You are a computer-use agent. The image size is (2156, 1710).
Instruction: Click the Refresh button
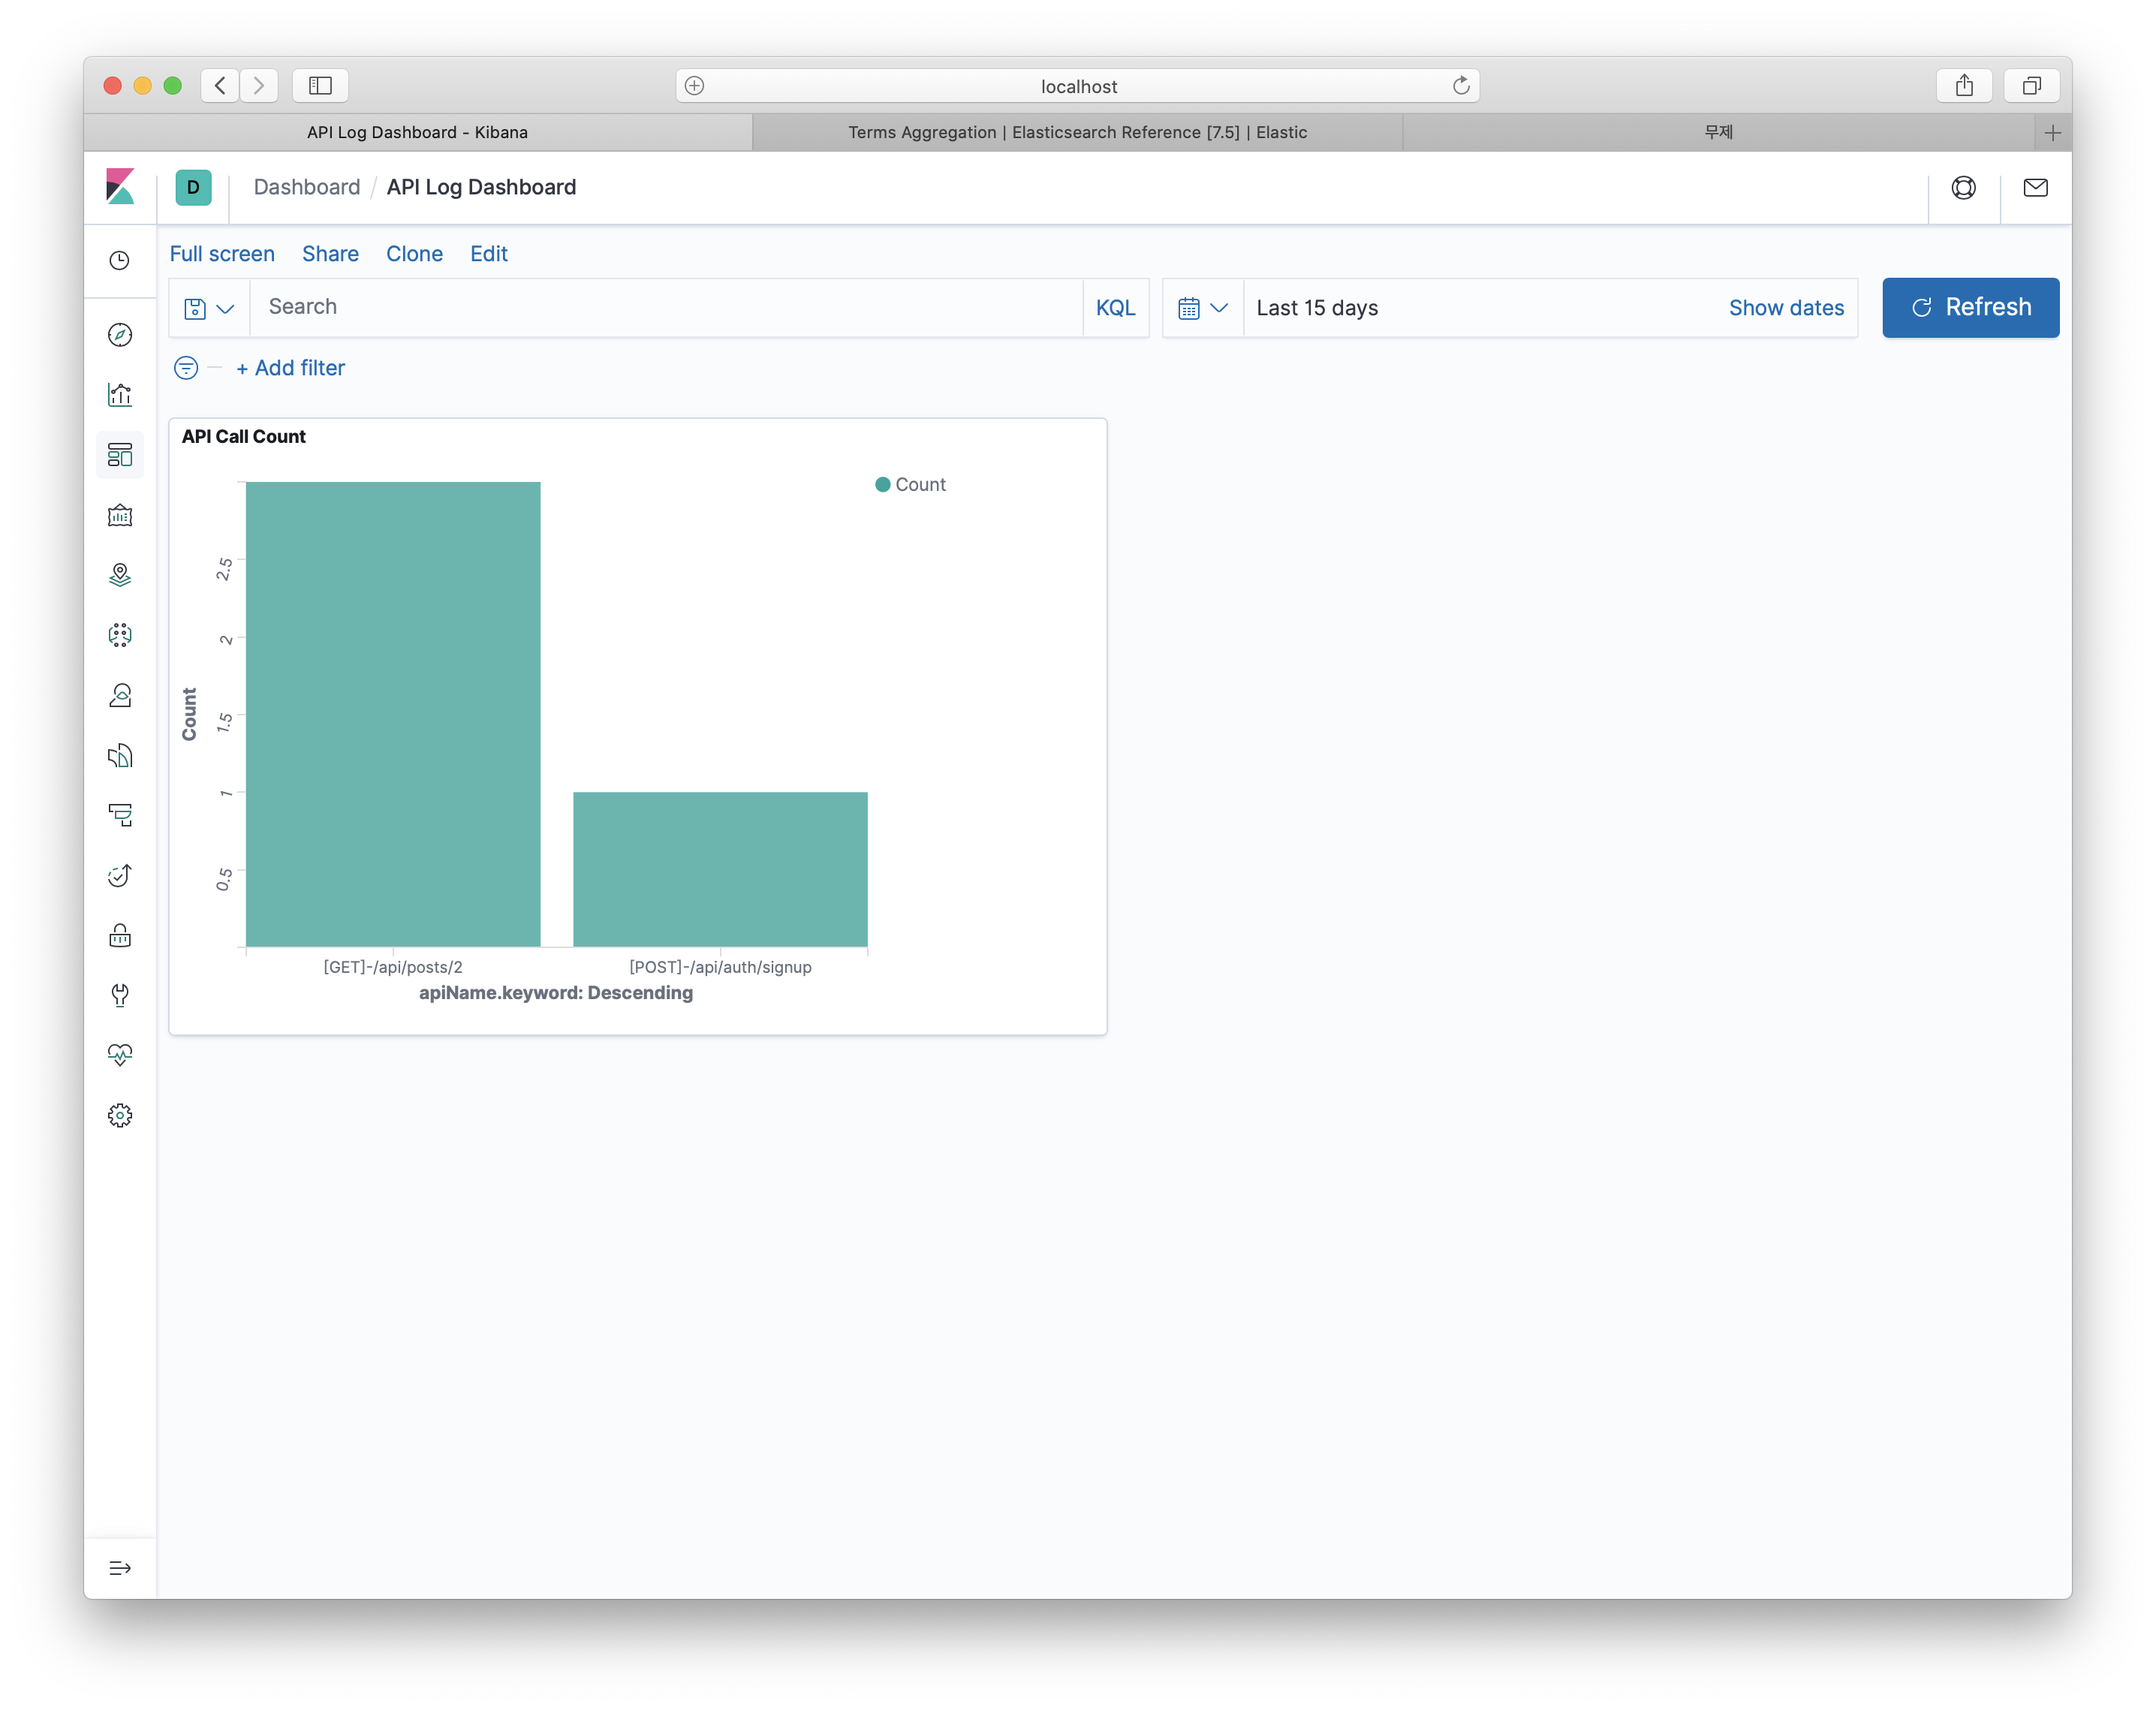(x=1970, y=307)
